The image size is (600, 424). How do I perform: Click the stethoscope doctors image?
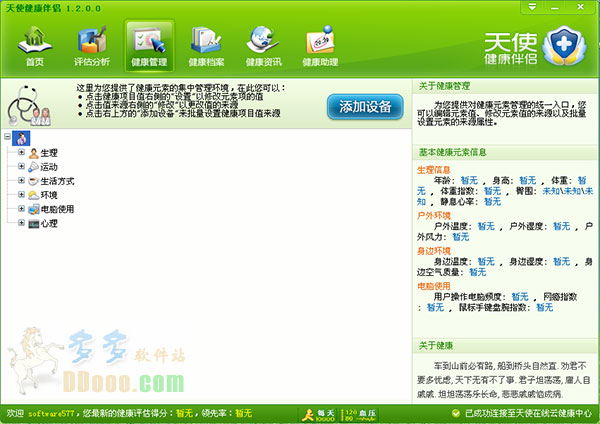[x=29, y=106]
